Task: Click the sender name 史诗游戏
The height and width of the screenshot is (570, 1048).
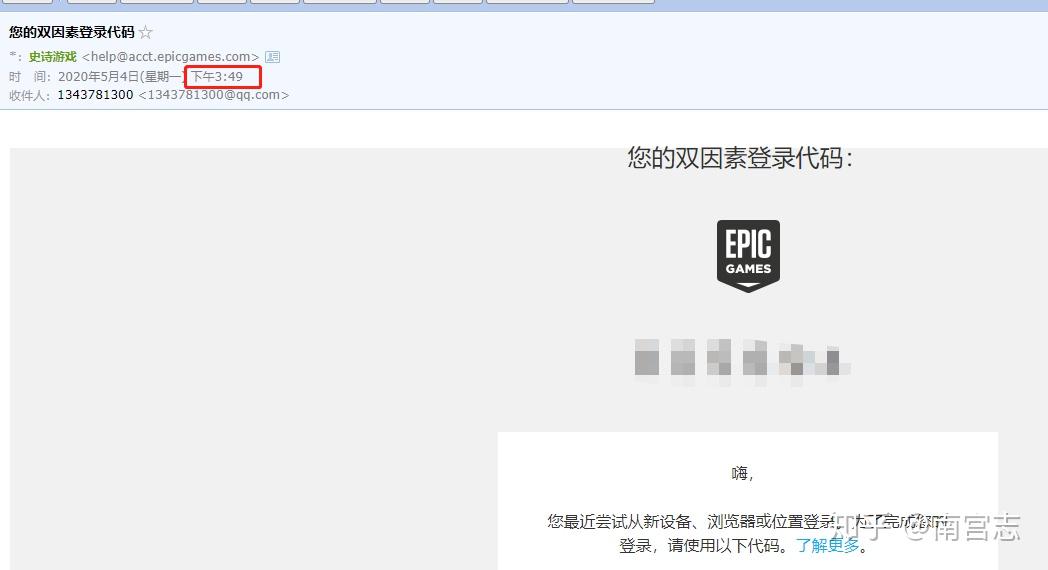Action: coord(52,57)
